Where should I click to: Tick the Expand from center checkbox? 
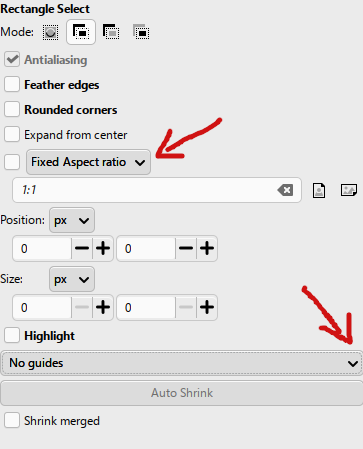pos(12,135)
